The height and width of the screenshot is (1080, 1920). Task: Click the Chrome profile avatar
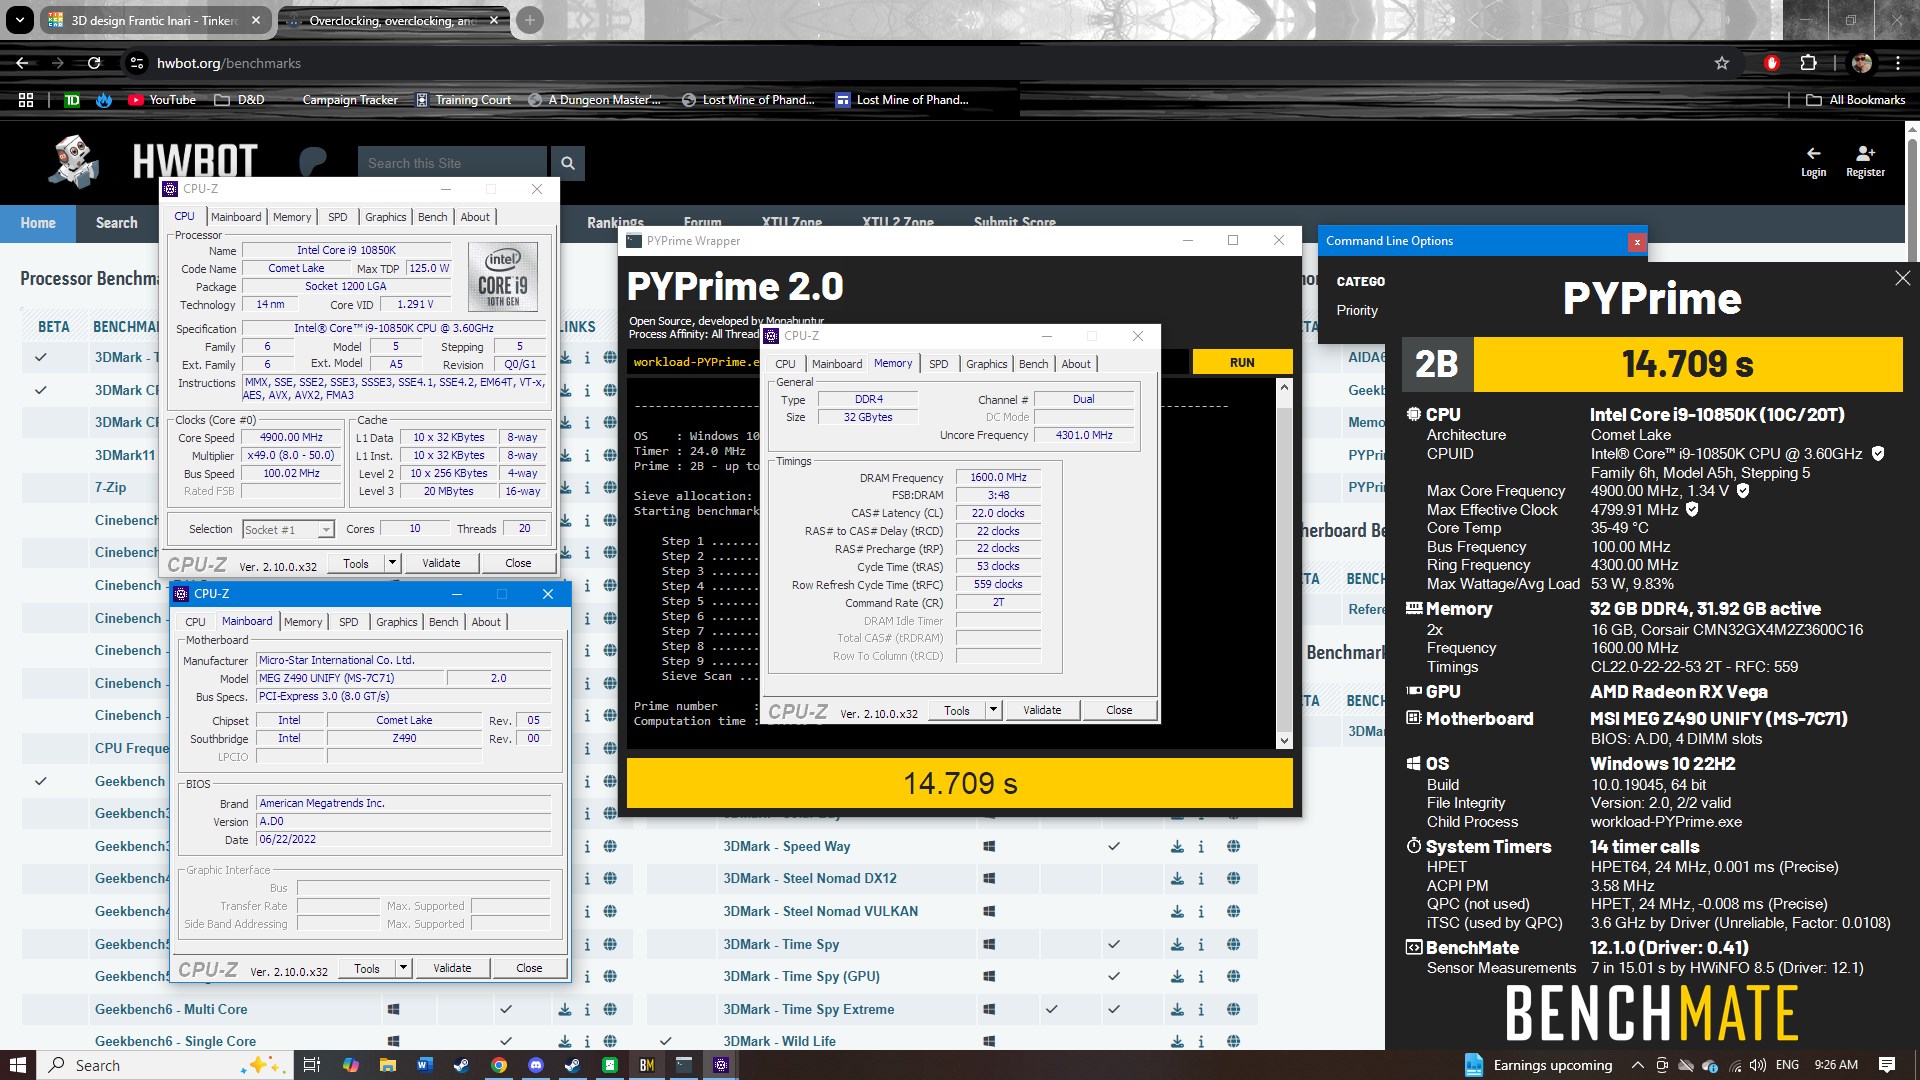(x=1862, y=63)
